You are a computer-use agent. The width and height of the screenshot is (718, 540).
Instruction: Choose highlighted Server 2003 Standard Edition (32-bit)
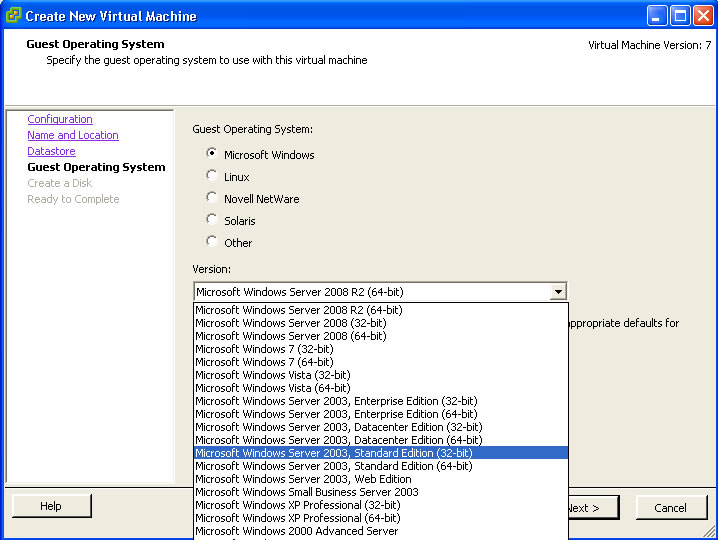point(381,453)
